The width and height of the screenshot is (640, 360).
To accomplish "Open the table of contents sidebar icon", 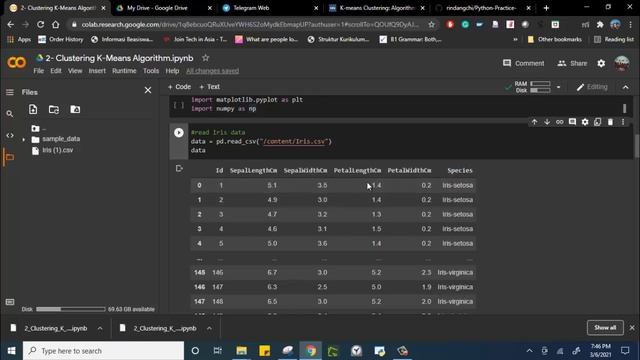I will (x=10, y=92).
